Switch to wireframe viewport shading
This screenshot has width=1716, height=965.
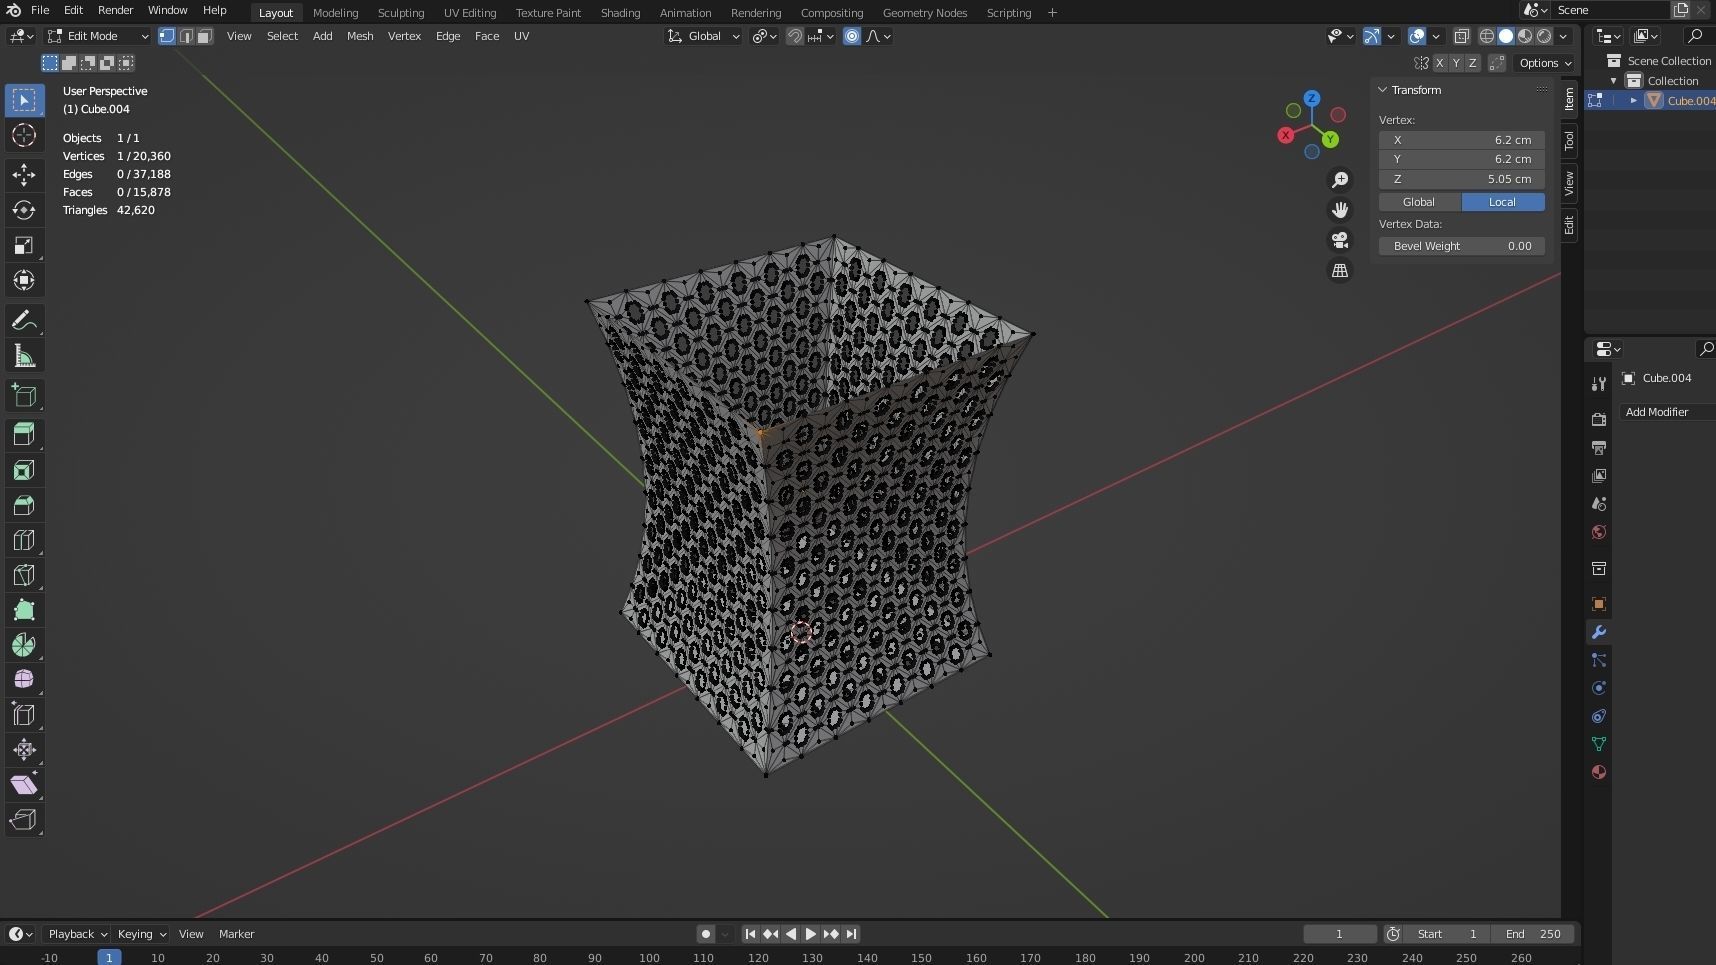coord(1487,36)
